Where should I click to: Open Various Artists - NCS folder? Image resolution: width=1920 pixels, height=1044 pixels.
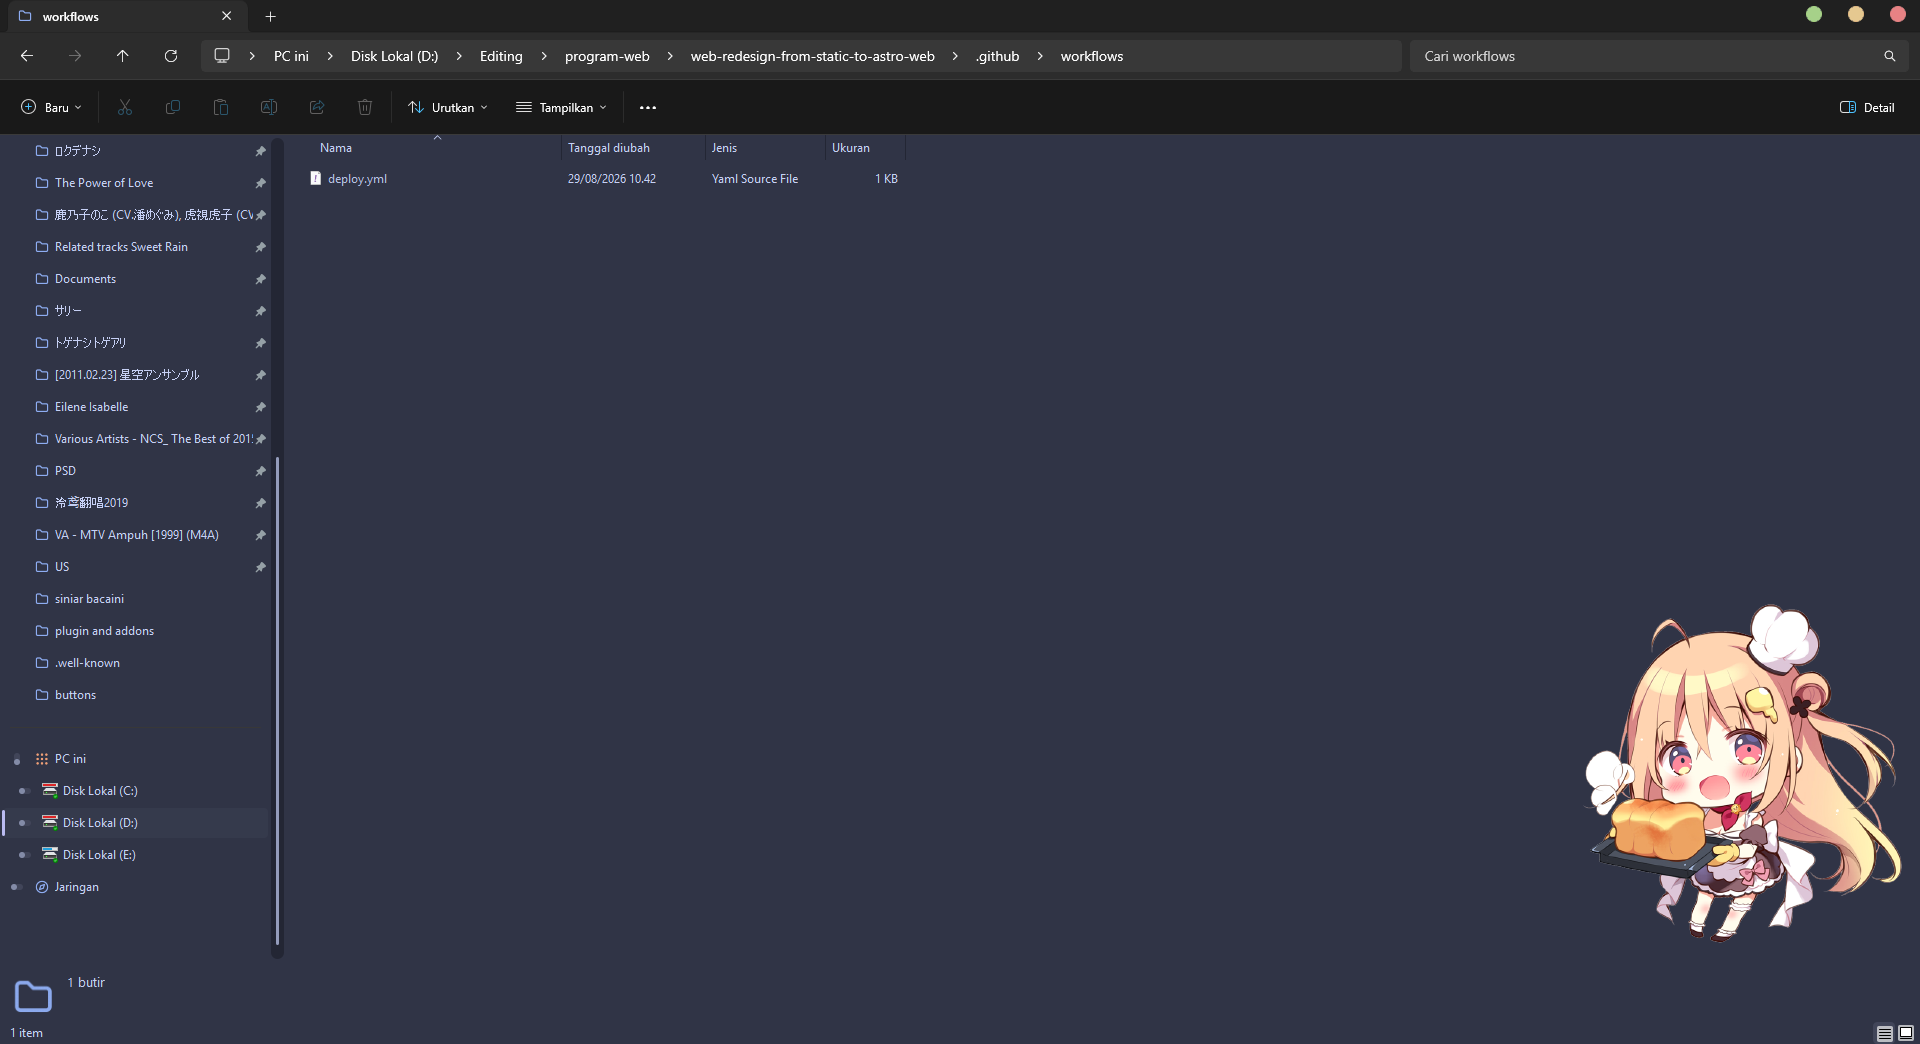[153, 439]
